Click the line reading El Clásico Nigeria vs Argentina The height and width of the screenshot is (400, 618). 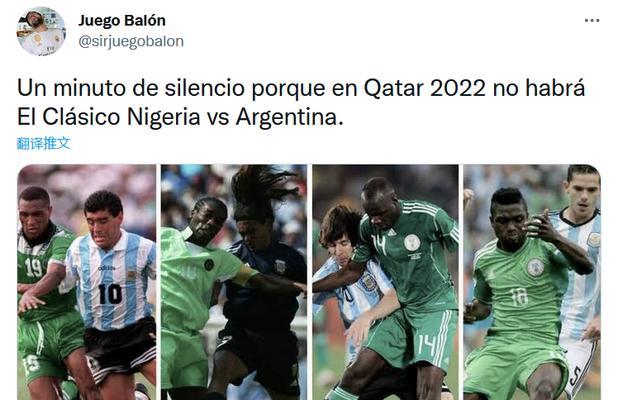point(180,117)
